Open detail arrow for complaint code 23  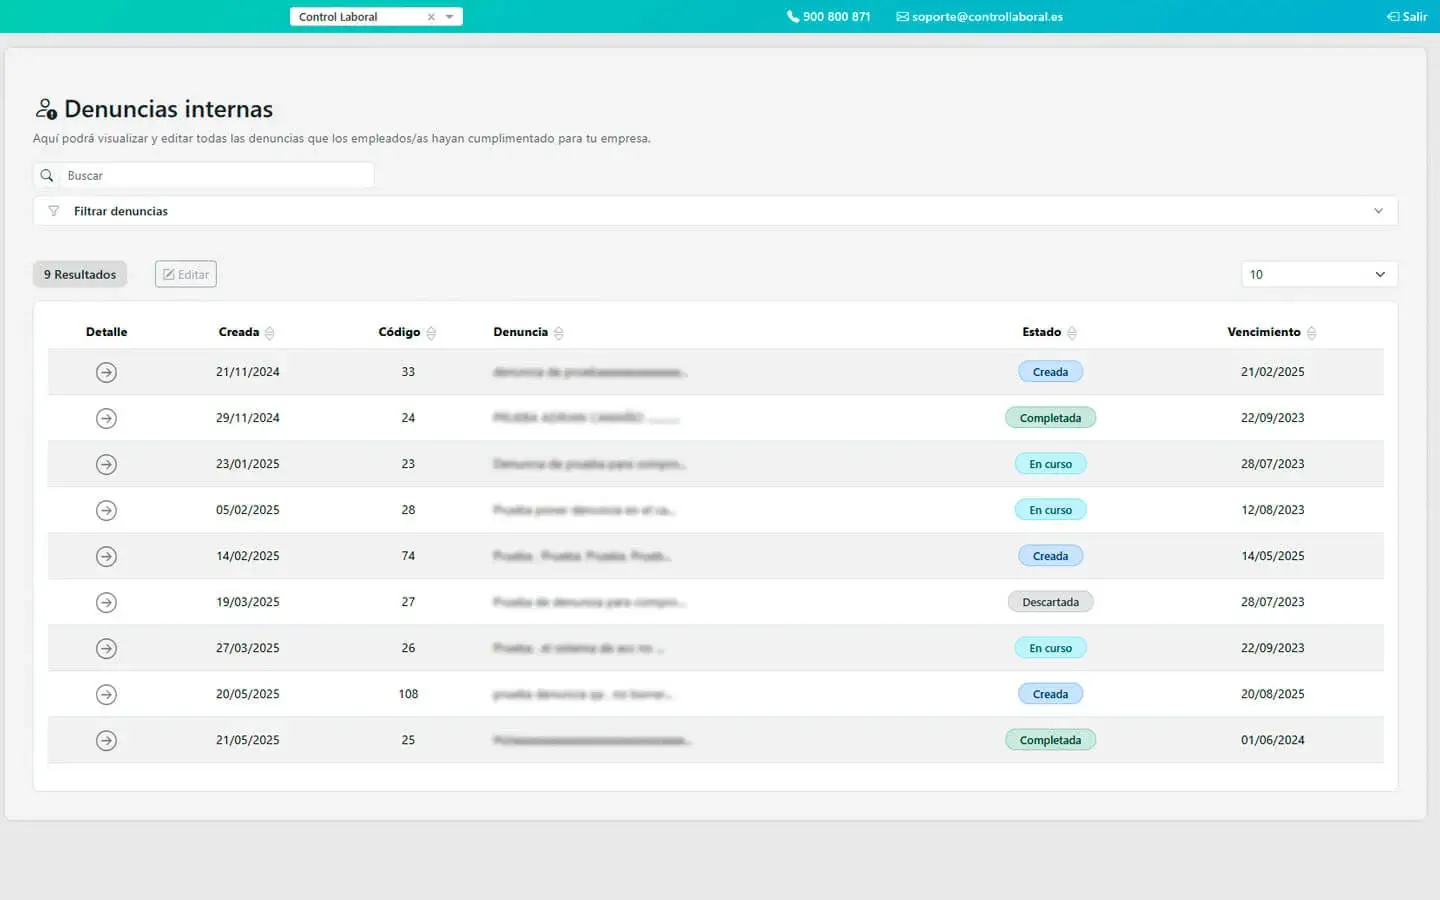pos(106,464)
